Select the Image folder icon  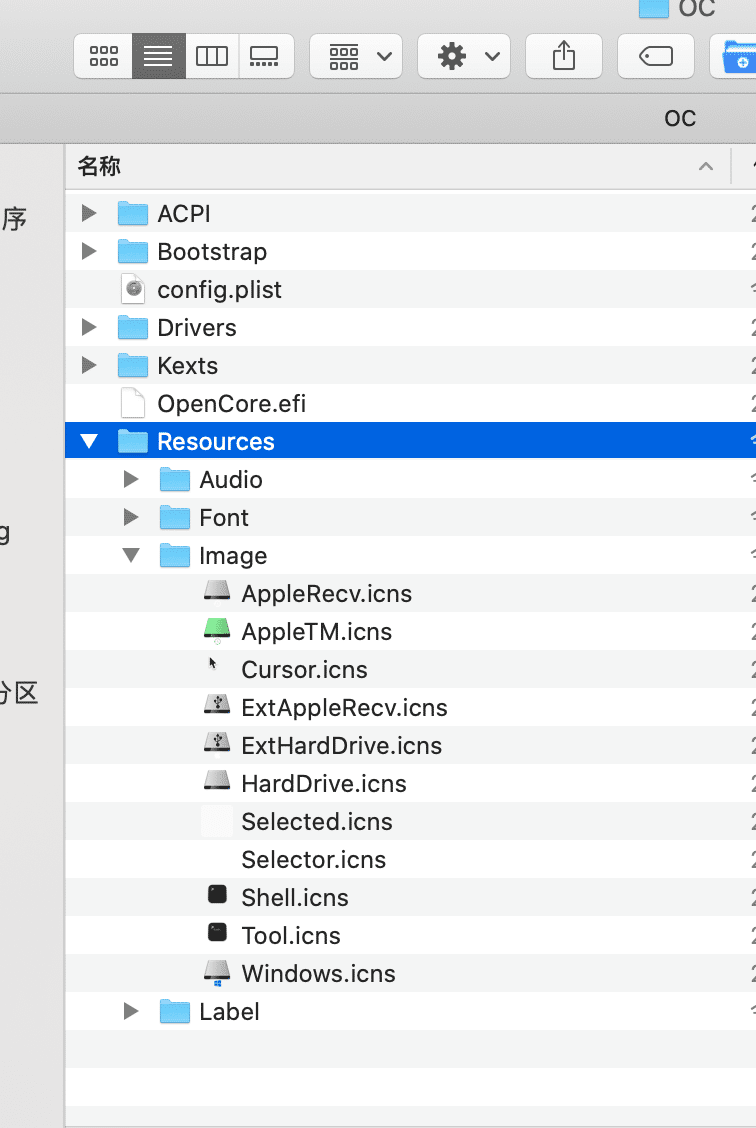(x=175, y=555)
